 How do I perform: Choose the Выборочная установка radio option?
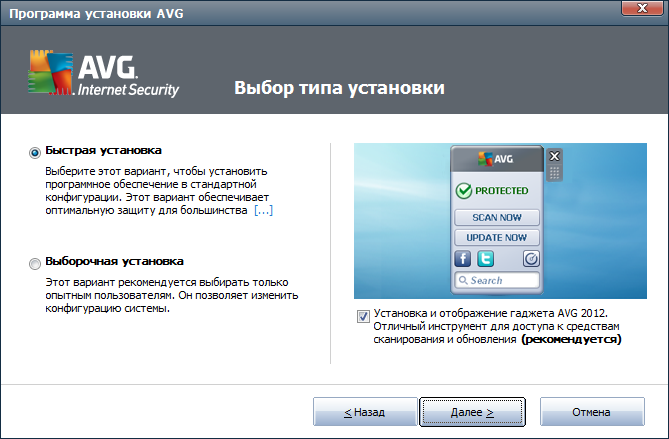pos(35,264)
